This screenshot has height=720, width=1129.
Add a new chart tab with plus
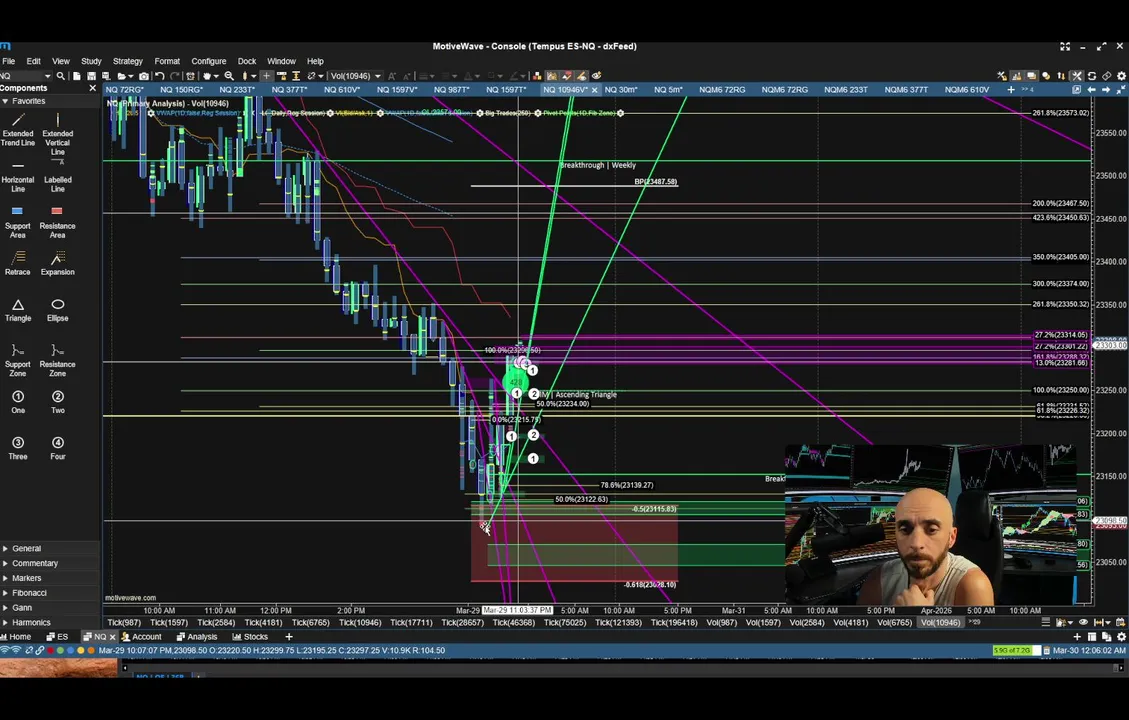pyautogui.click(x=1011, y=90)
